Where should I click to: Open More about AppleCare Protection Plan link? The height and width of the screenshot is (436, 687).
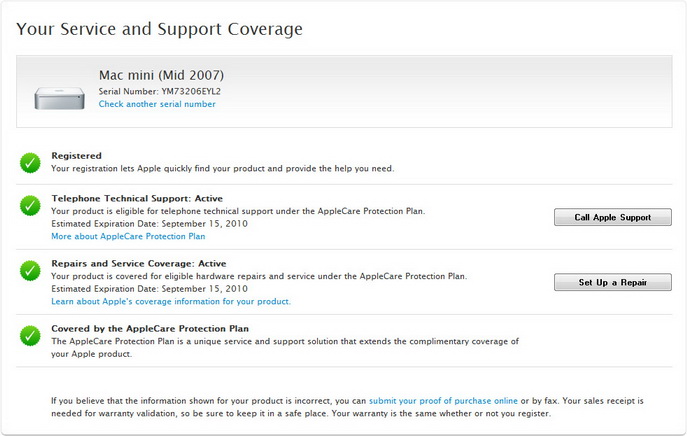[128, 237]
